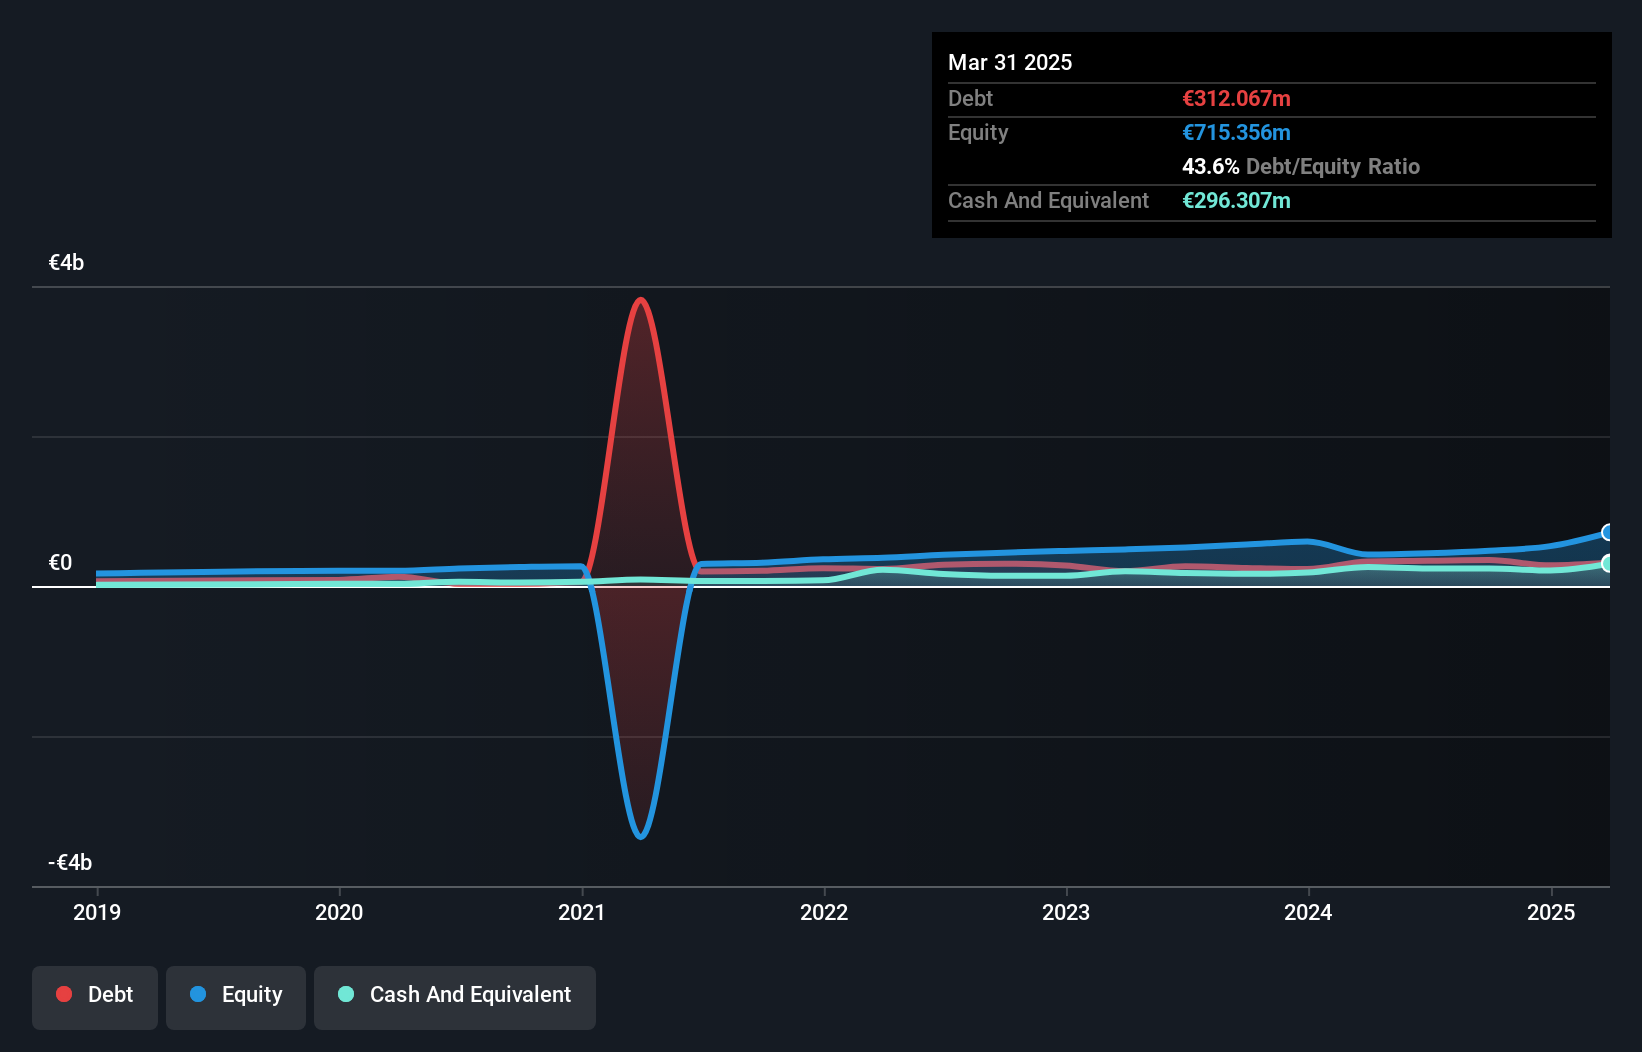Viewport: 1642px width, 1052px height.
Task: Click the blue equity trough in 2021
Action: click(x=640, y=836)
